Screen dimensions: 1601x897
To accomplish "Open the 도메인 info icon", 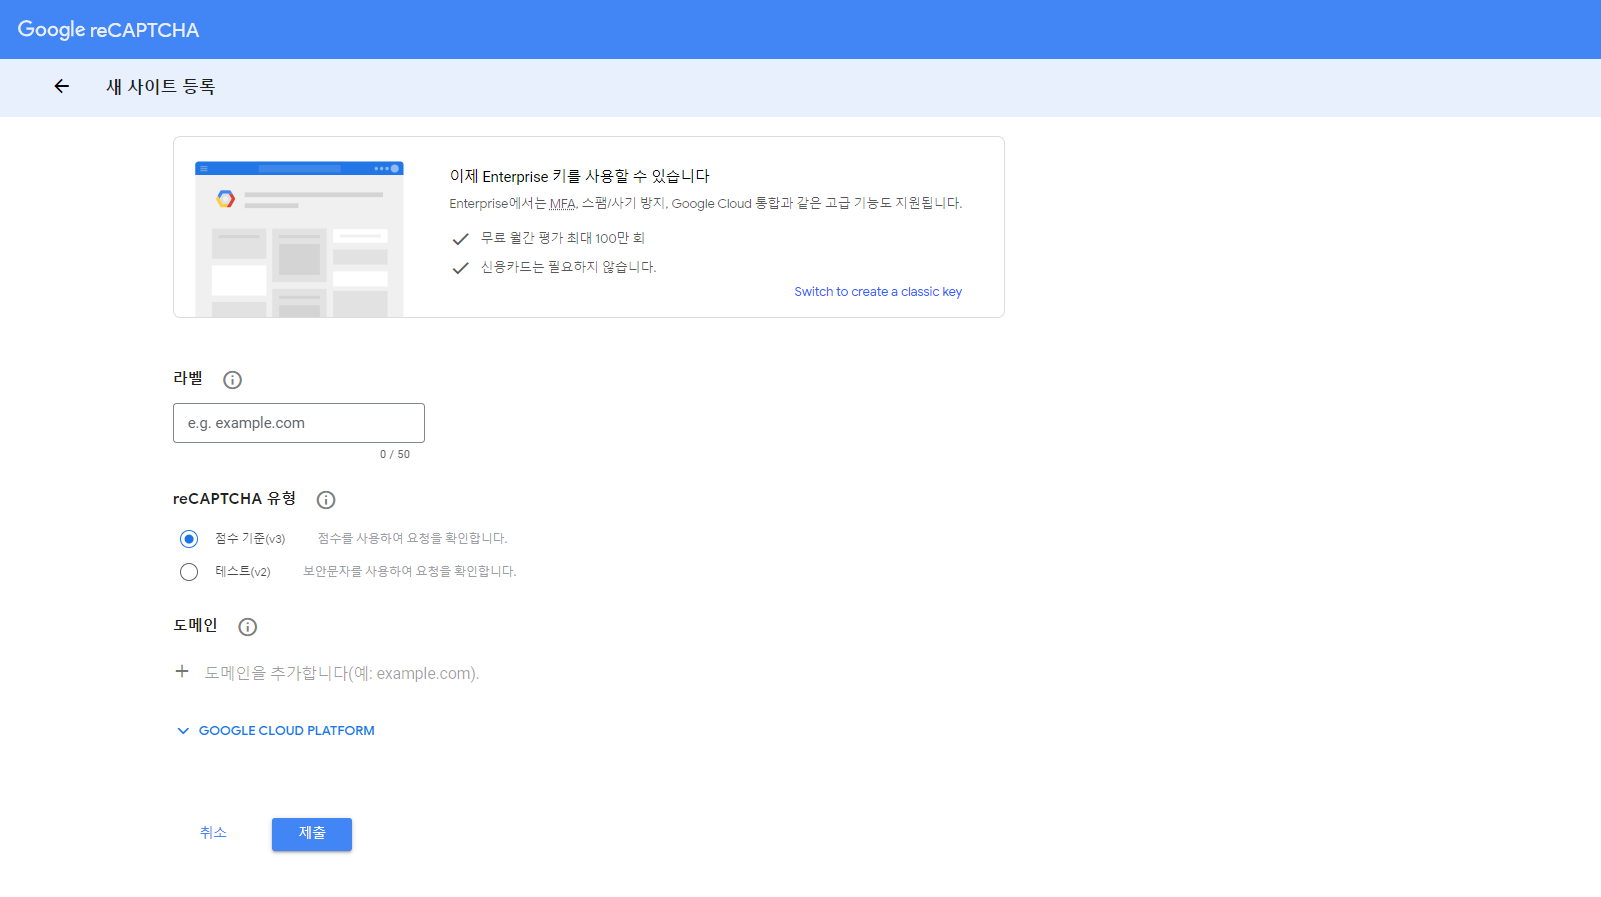I will tap(248, 627).
